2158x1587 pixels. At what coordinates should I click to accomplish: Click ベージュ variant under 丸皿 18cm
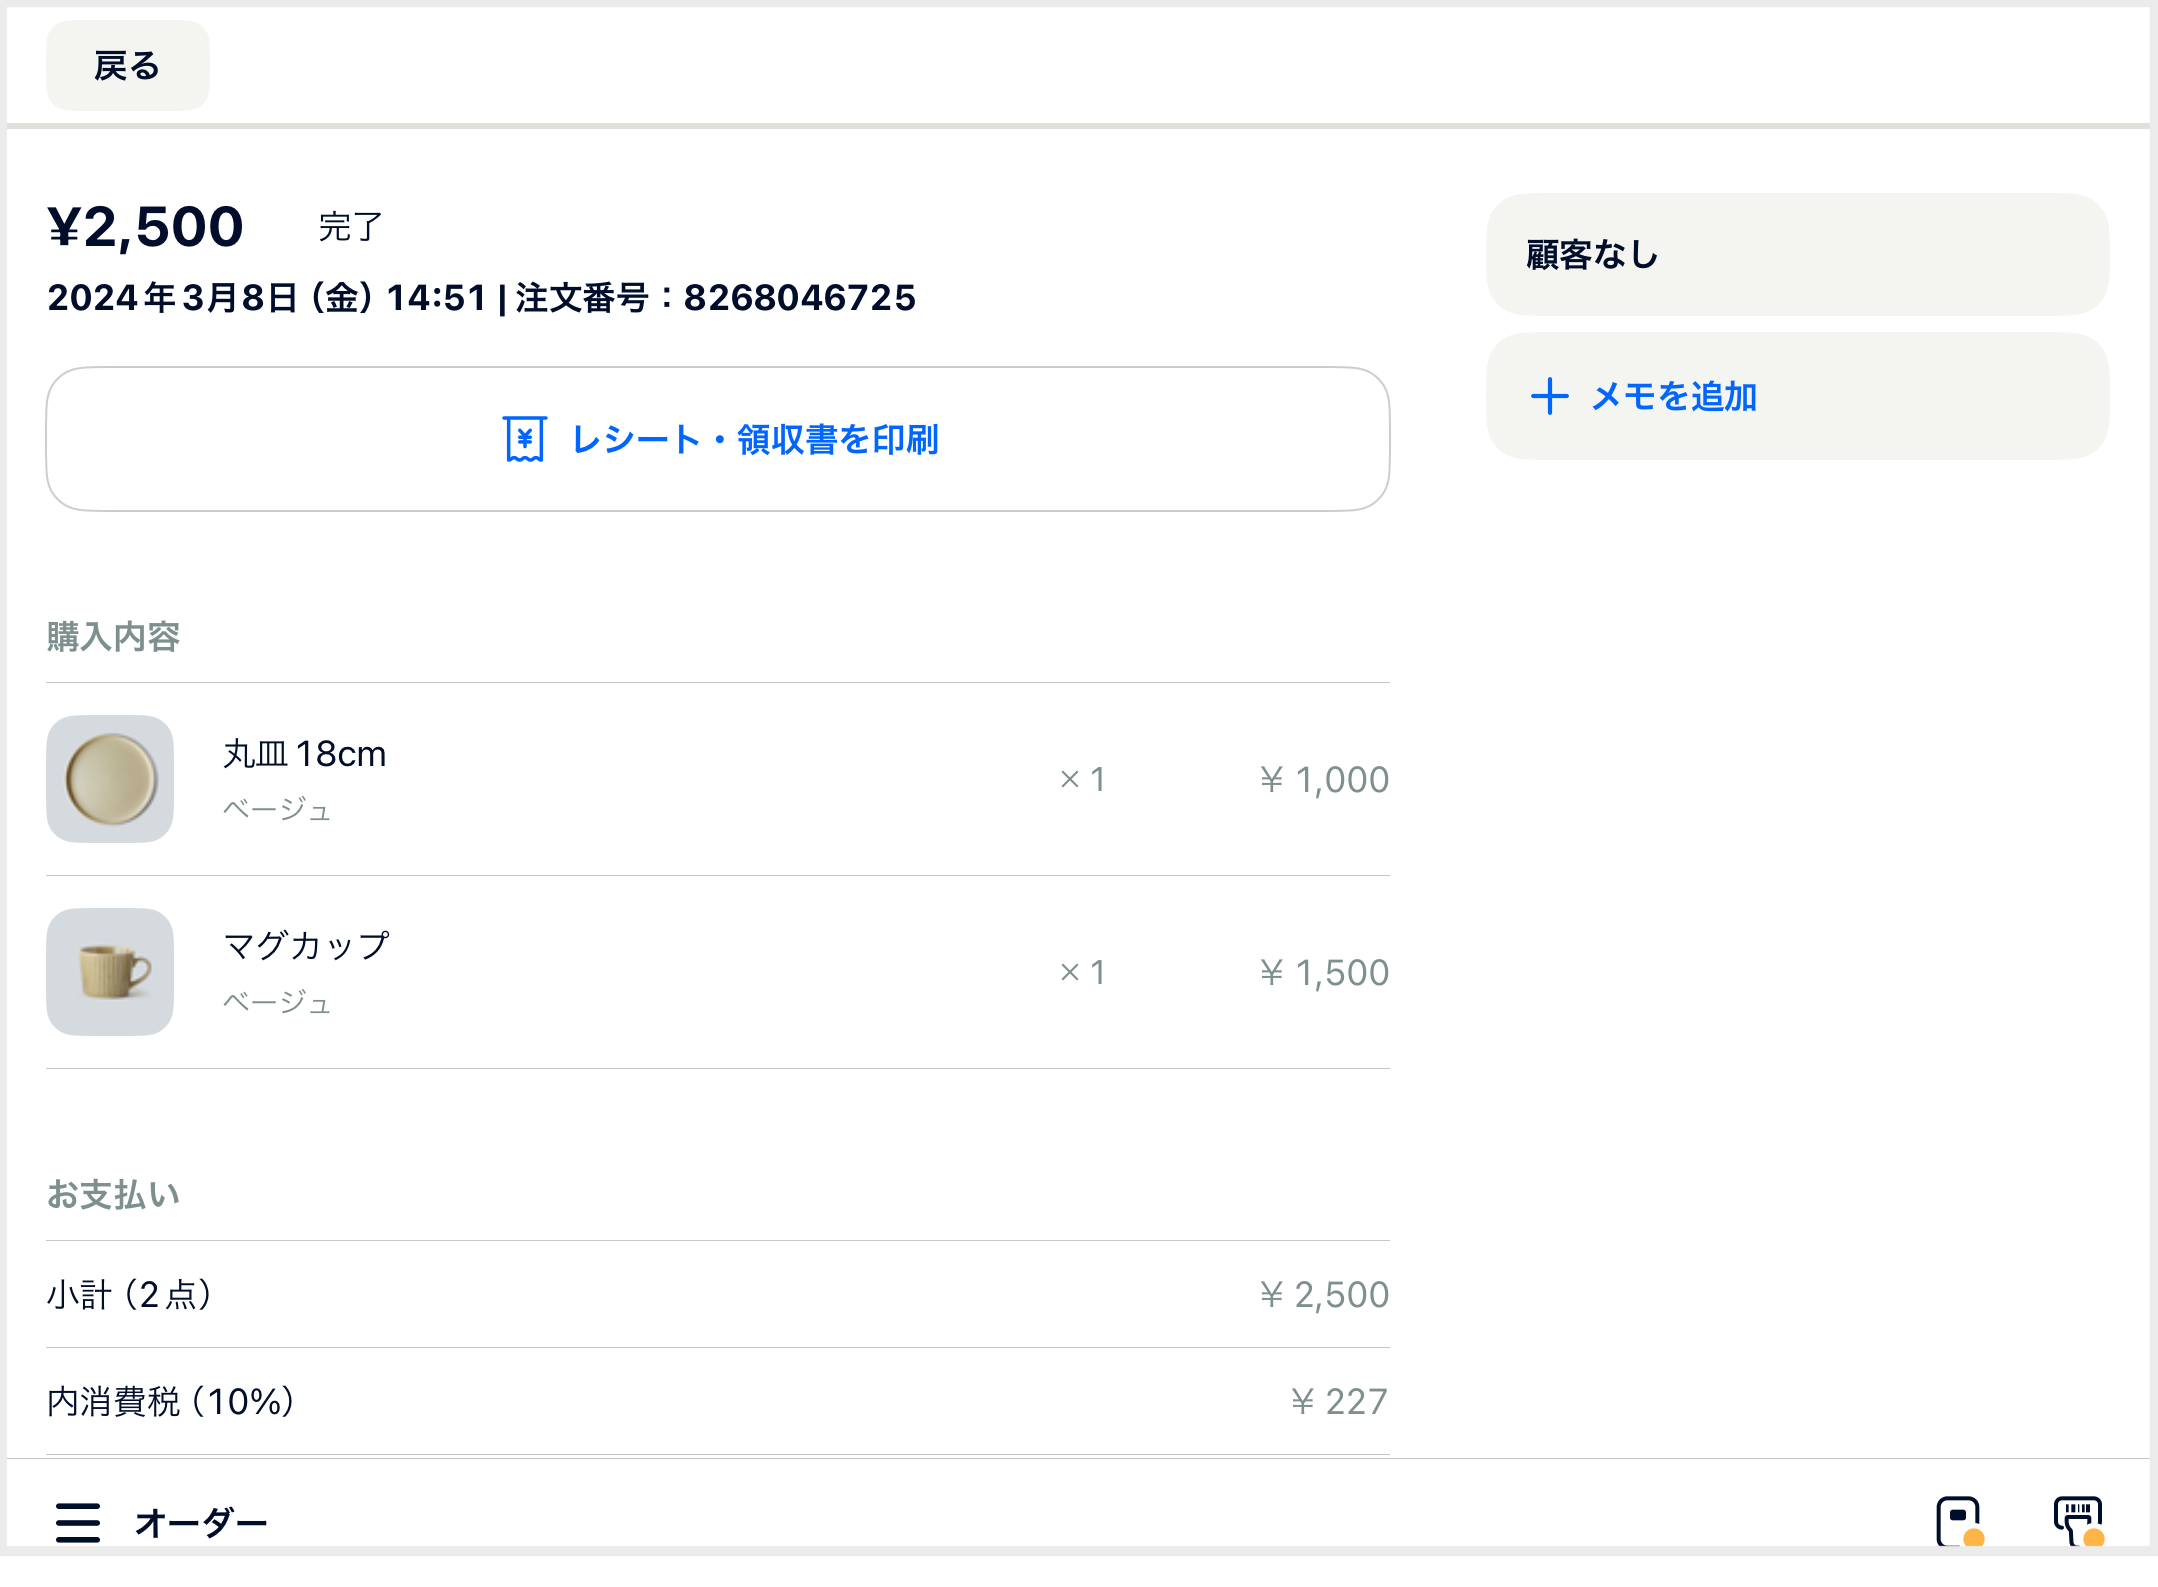coord(277,809)
